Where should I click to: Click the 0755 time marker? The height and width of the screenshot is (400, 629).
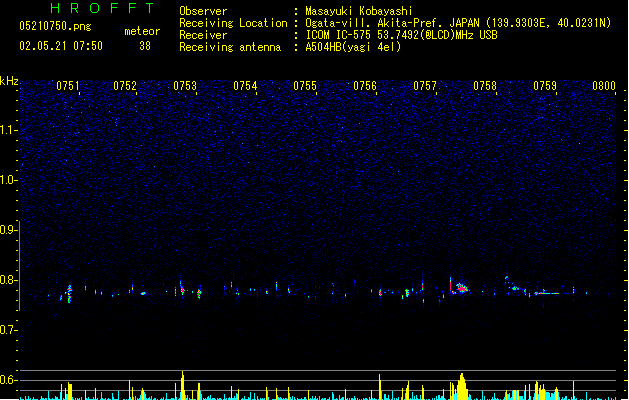point(305,86)
